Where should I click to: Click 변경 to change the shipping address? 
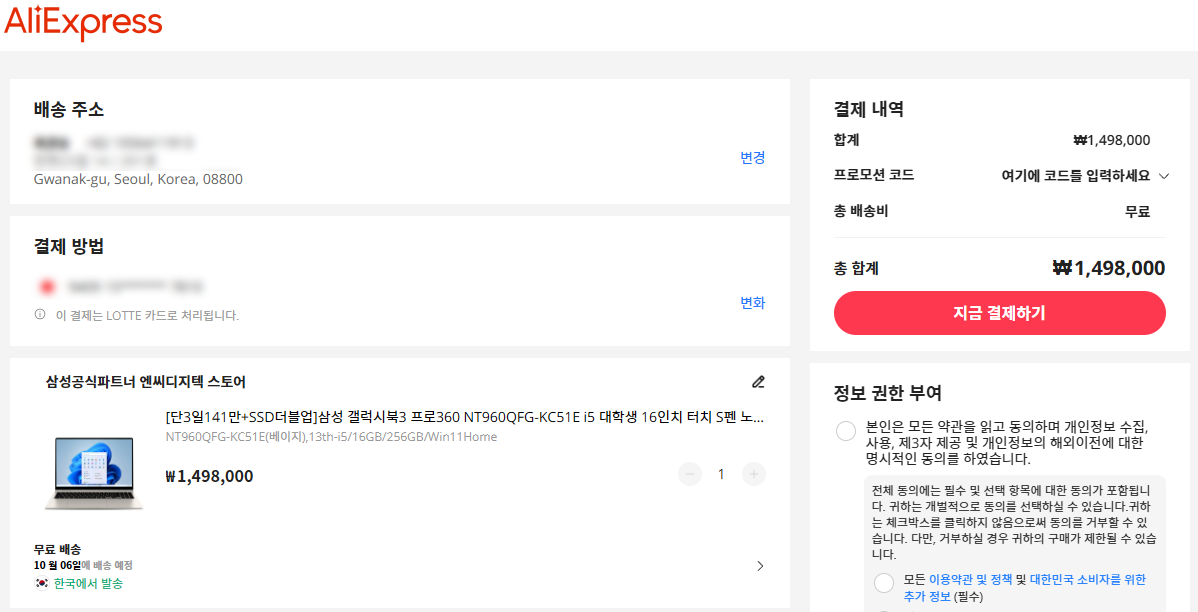click(x=753, y=157)
